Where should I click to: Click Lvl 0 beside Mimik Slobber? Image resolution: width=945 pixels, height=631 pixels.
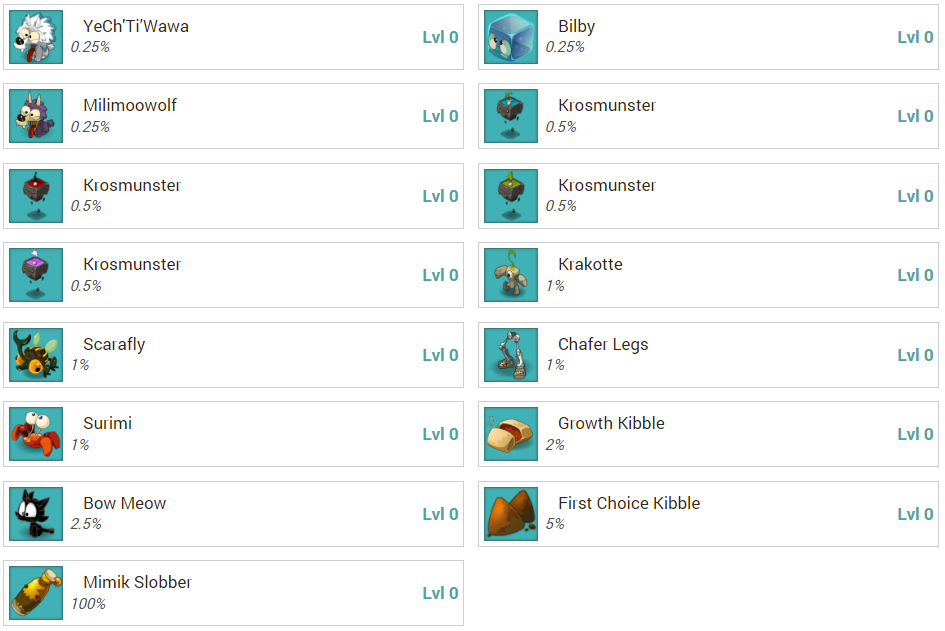pyautogui.click(x=440, y=593)
